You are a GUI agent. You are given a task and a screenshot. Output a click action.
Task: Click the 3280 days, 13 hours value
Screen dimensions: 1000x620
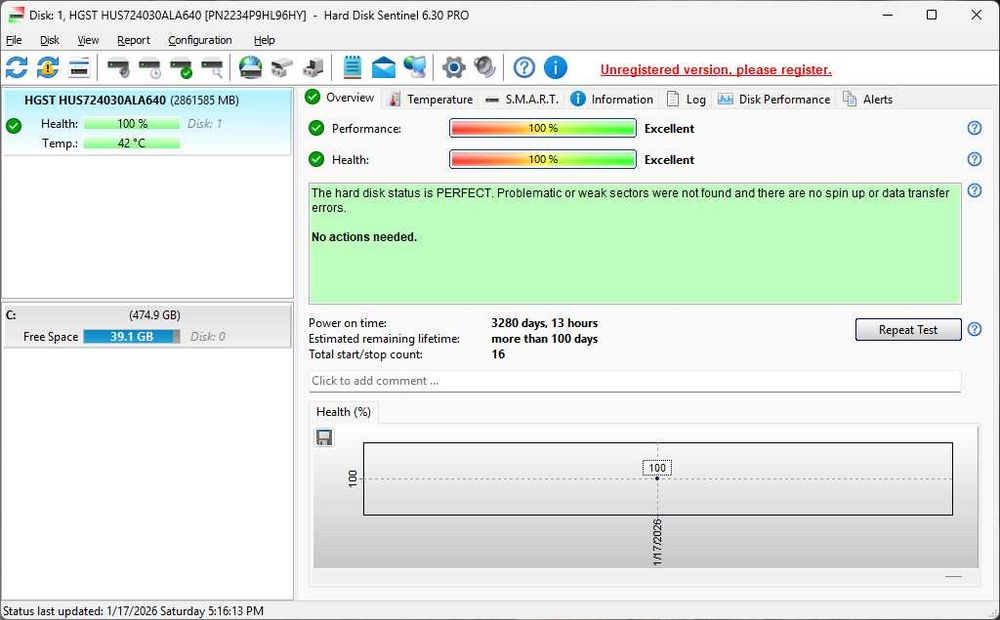point(544,323)
